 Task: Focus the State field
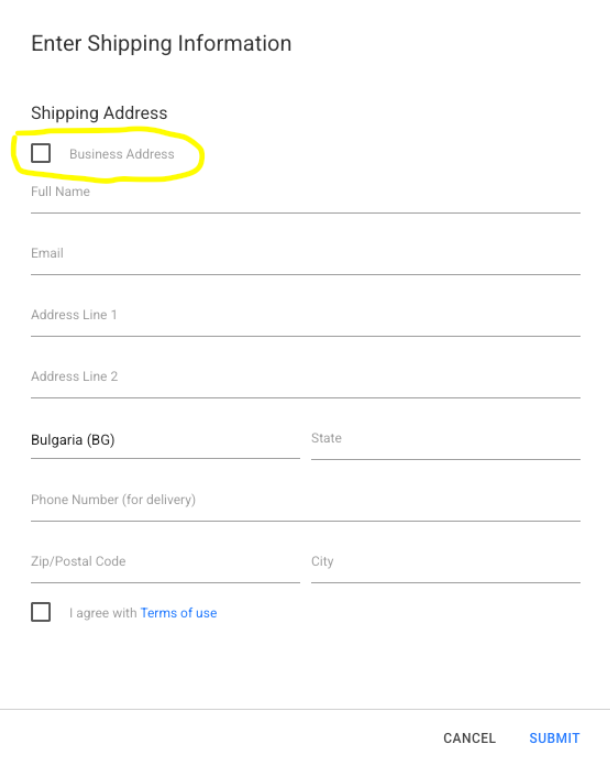coord(445,439)
